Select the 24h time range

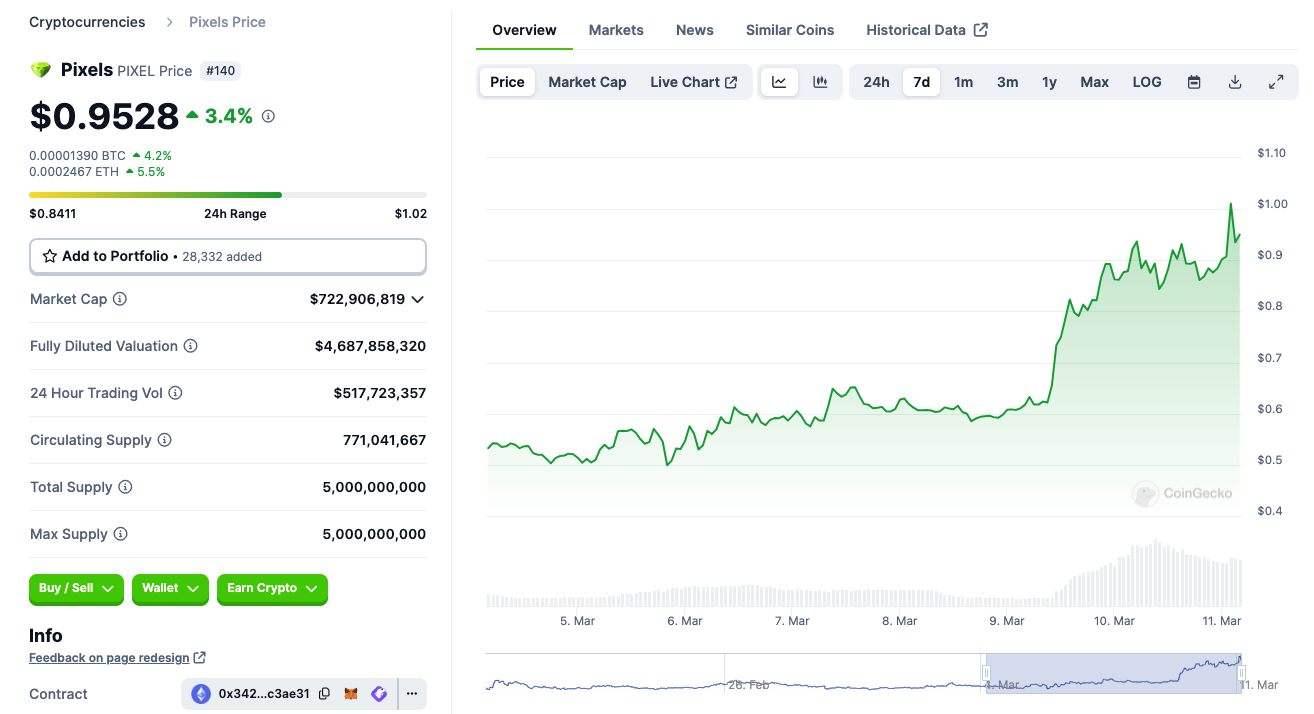[x=876, y=82]
